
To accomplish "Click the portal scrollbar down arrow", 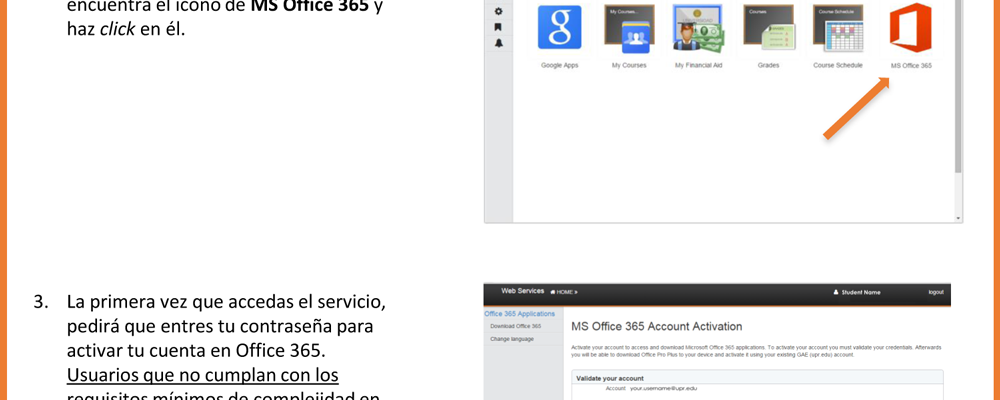I will pos(958,218).
